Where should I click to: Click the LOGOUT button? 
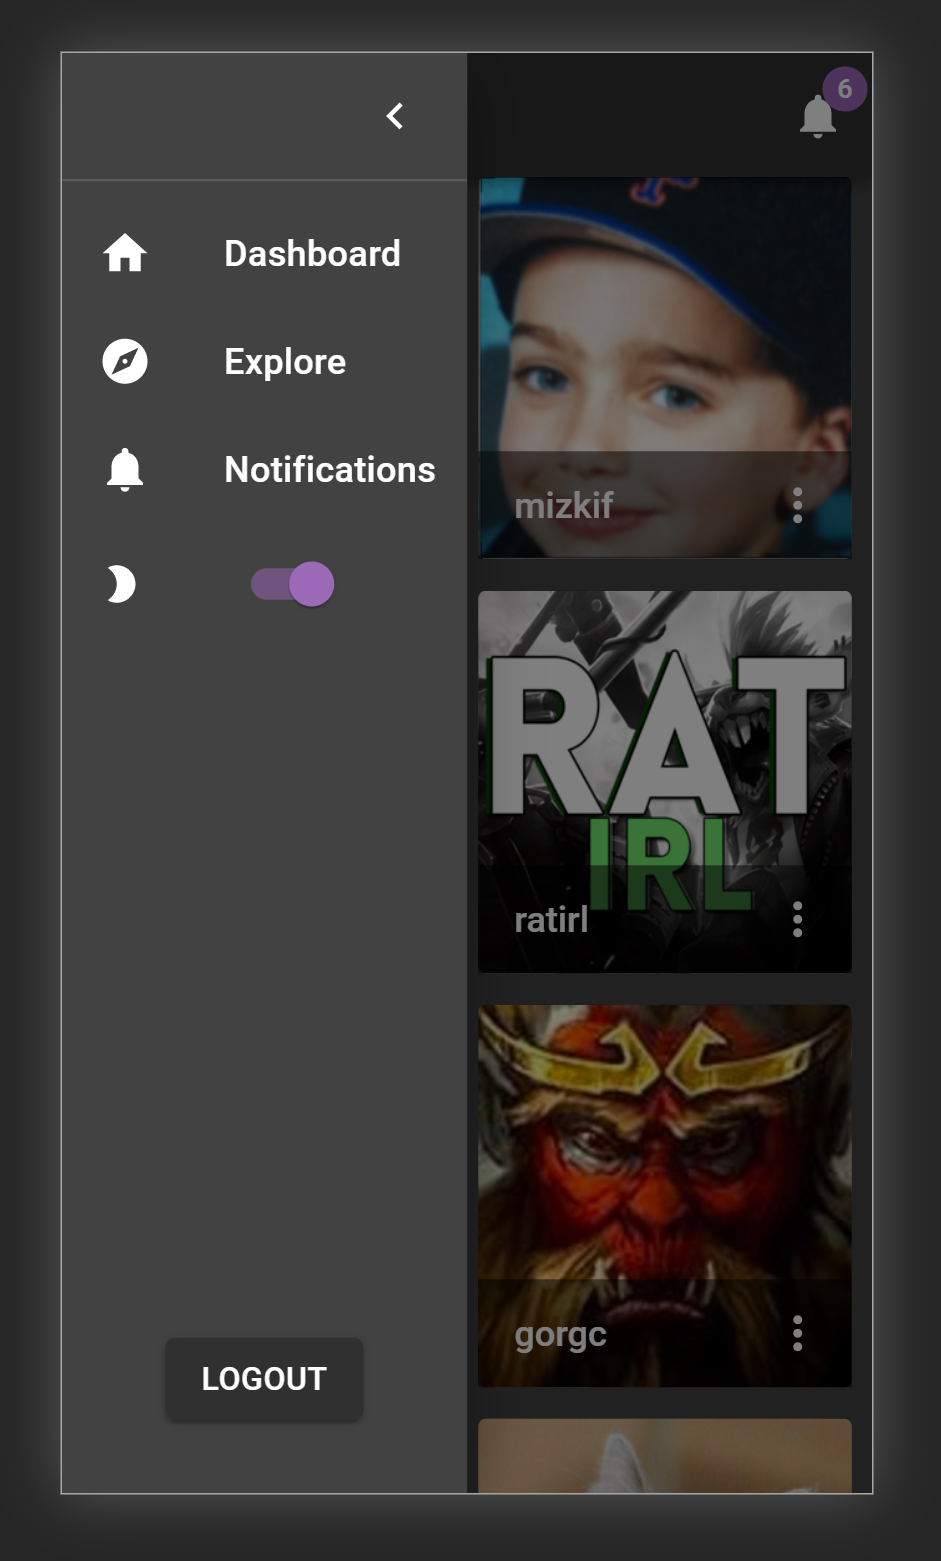pos(264,1379)
